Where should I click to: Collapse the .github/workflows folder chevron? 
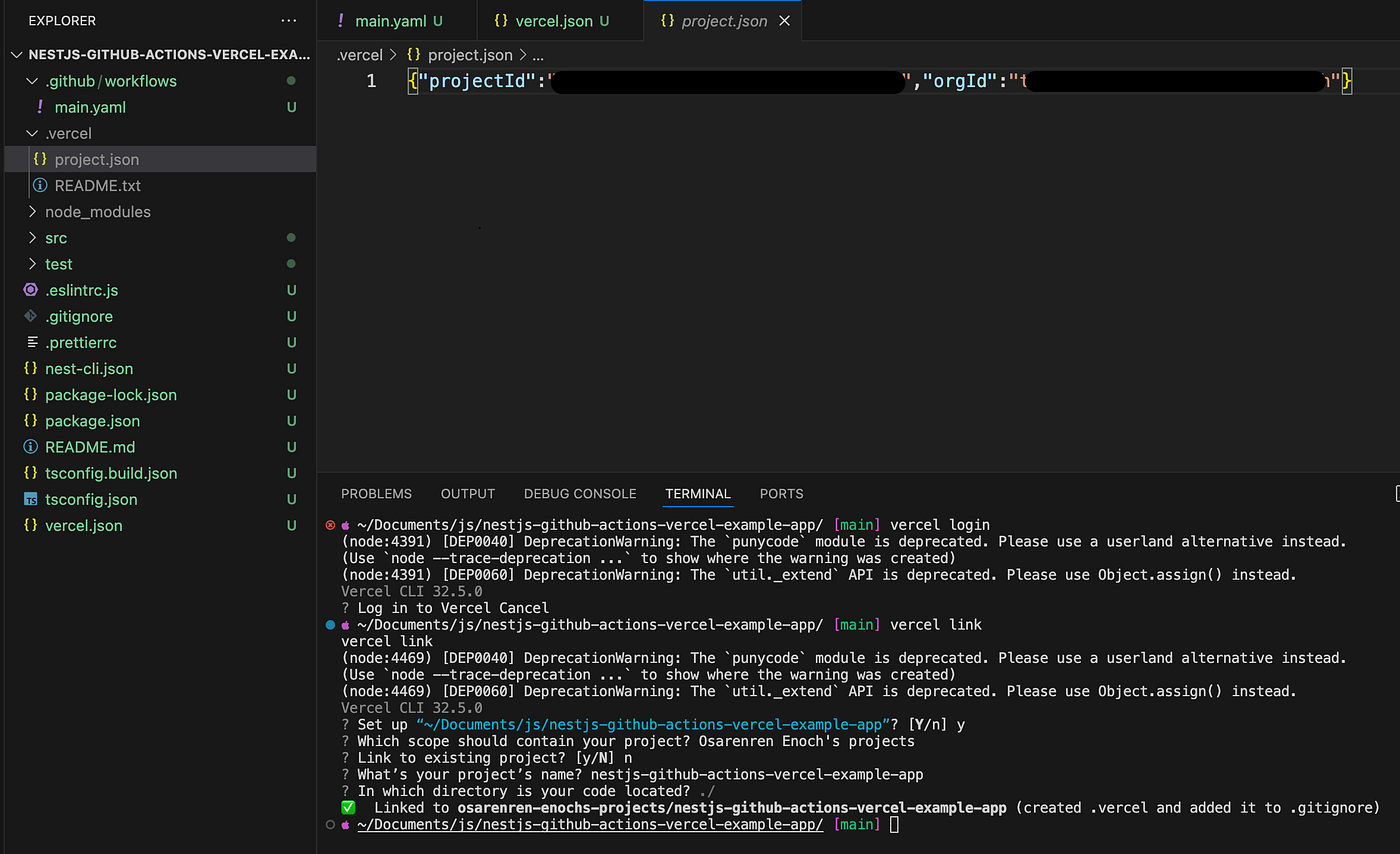32,81
